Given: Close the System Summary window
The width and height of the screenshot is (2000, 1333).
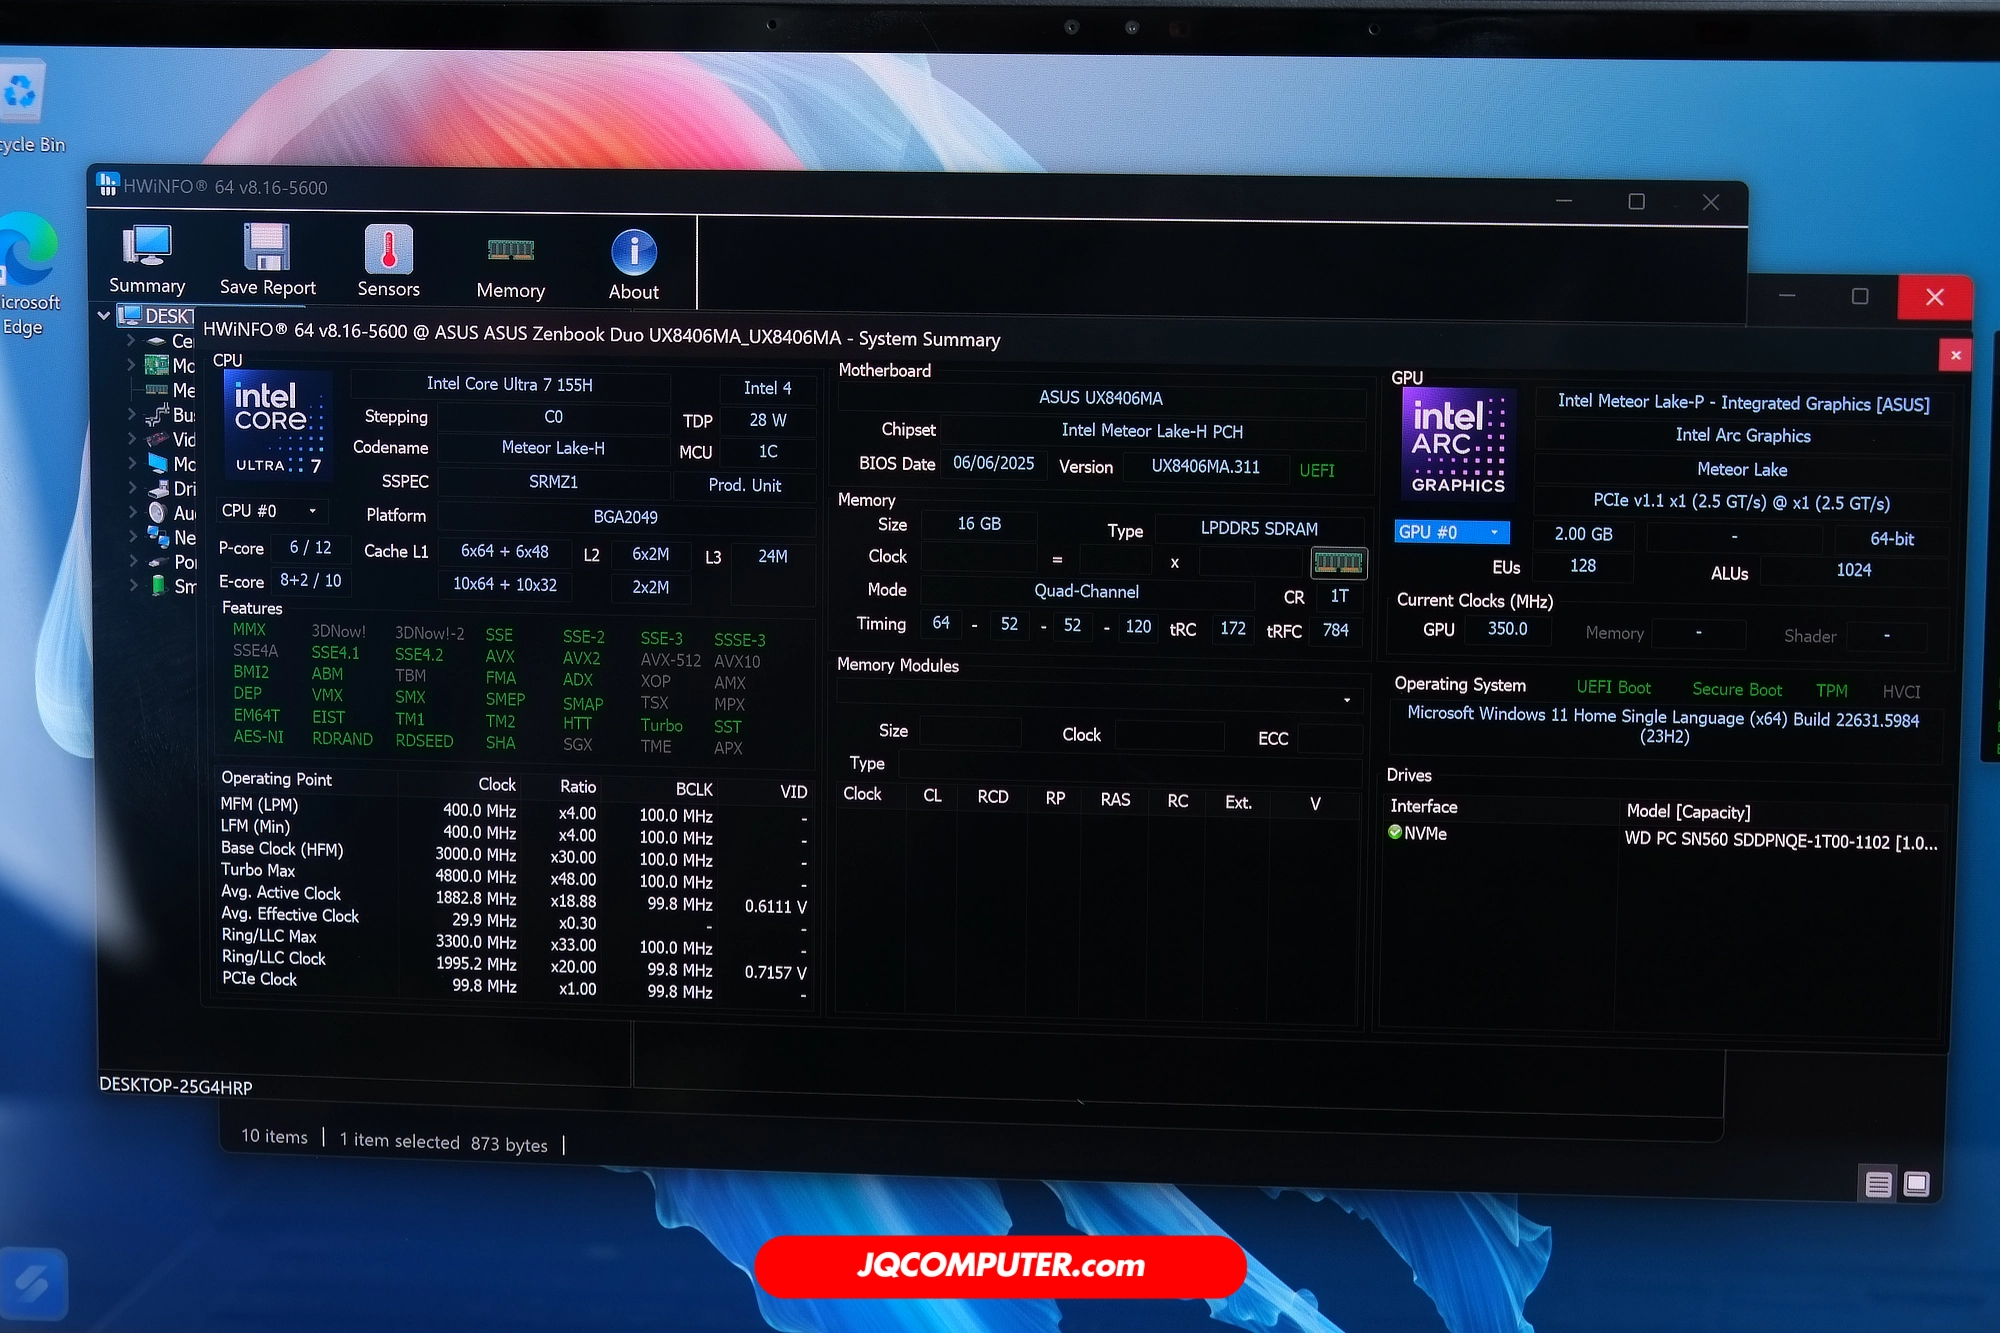Looking at the screenshot, I should 1955,355.
